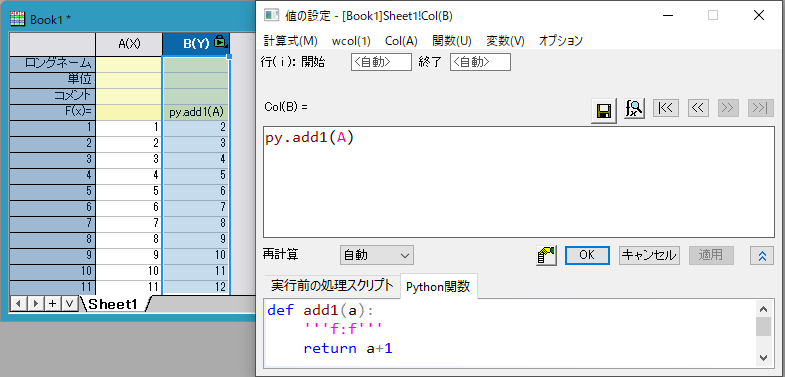Click the script panel icon beside OK
This screenshot has width=785, height=377.
click(x=546, y=255)
